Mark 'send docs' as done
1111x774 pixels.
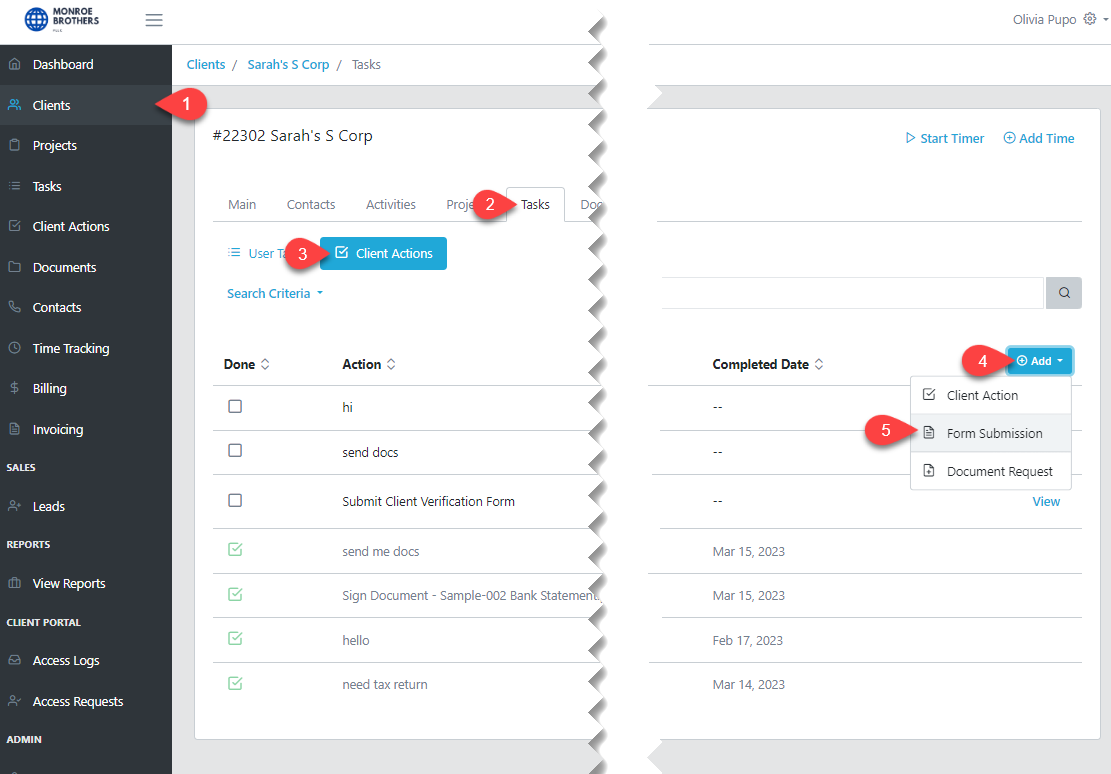tap(234, 450)
